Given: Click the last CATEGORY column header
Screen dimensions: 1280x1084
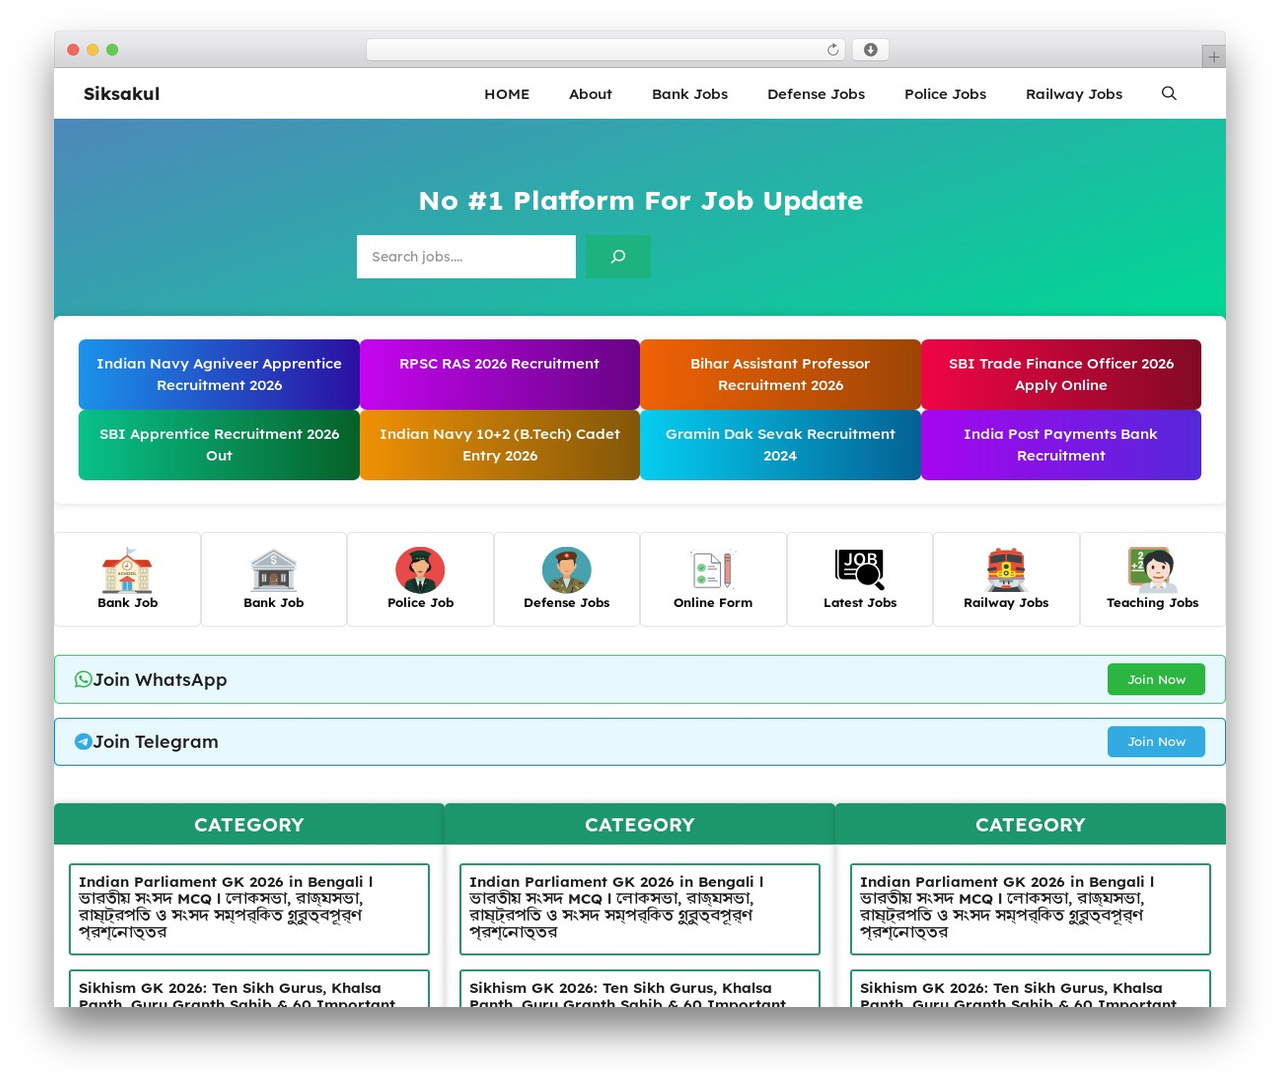Looking at the screenshot, I should tap(1030, 824).
